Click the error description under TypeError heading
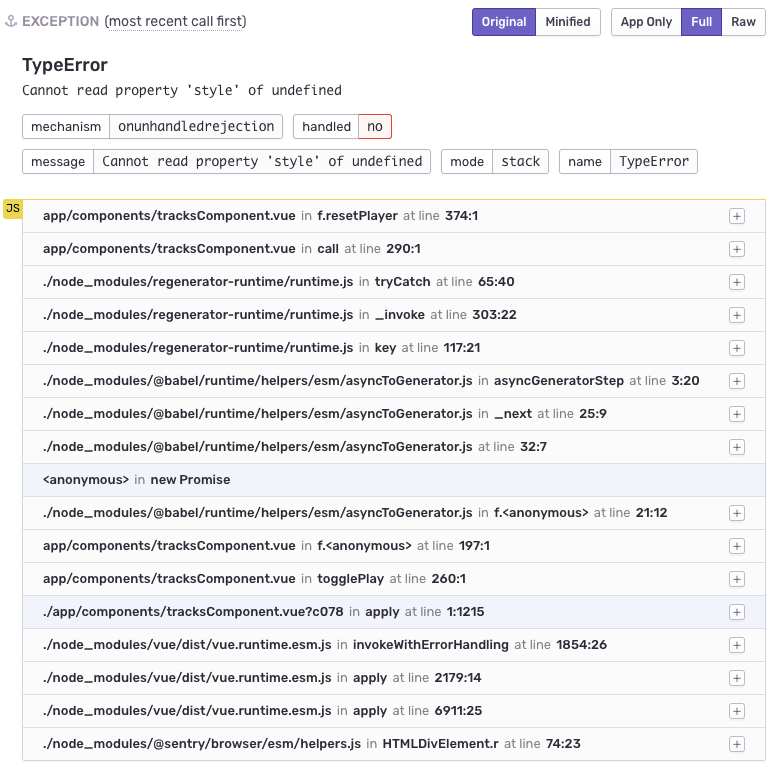Screen dimensions: 783x773 182,90
